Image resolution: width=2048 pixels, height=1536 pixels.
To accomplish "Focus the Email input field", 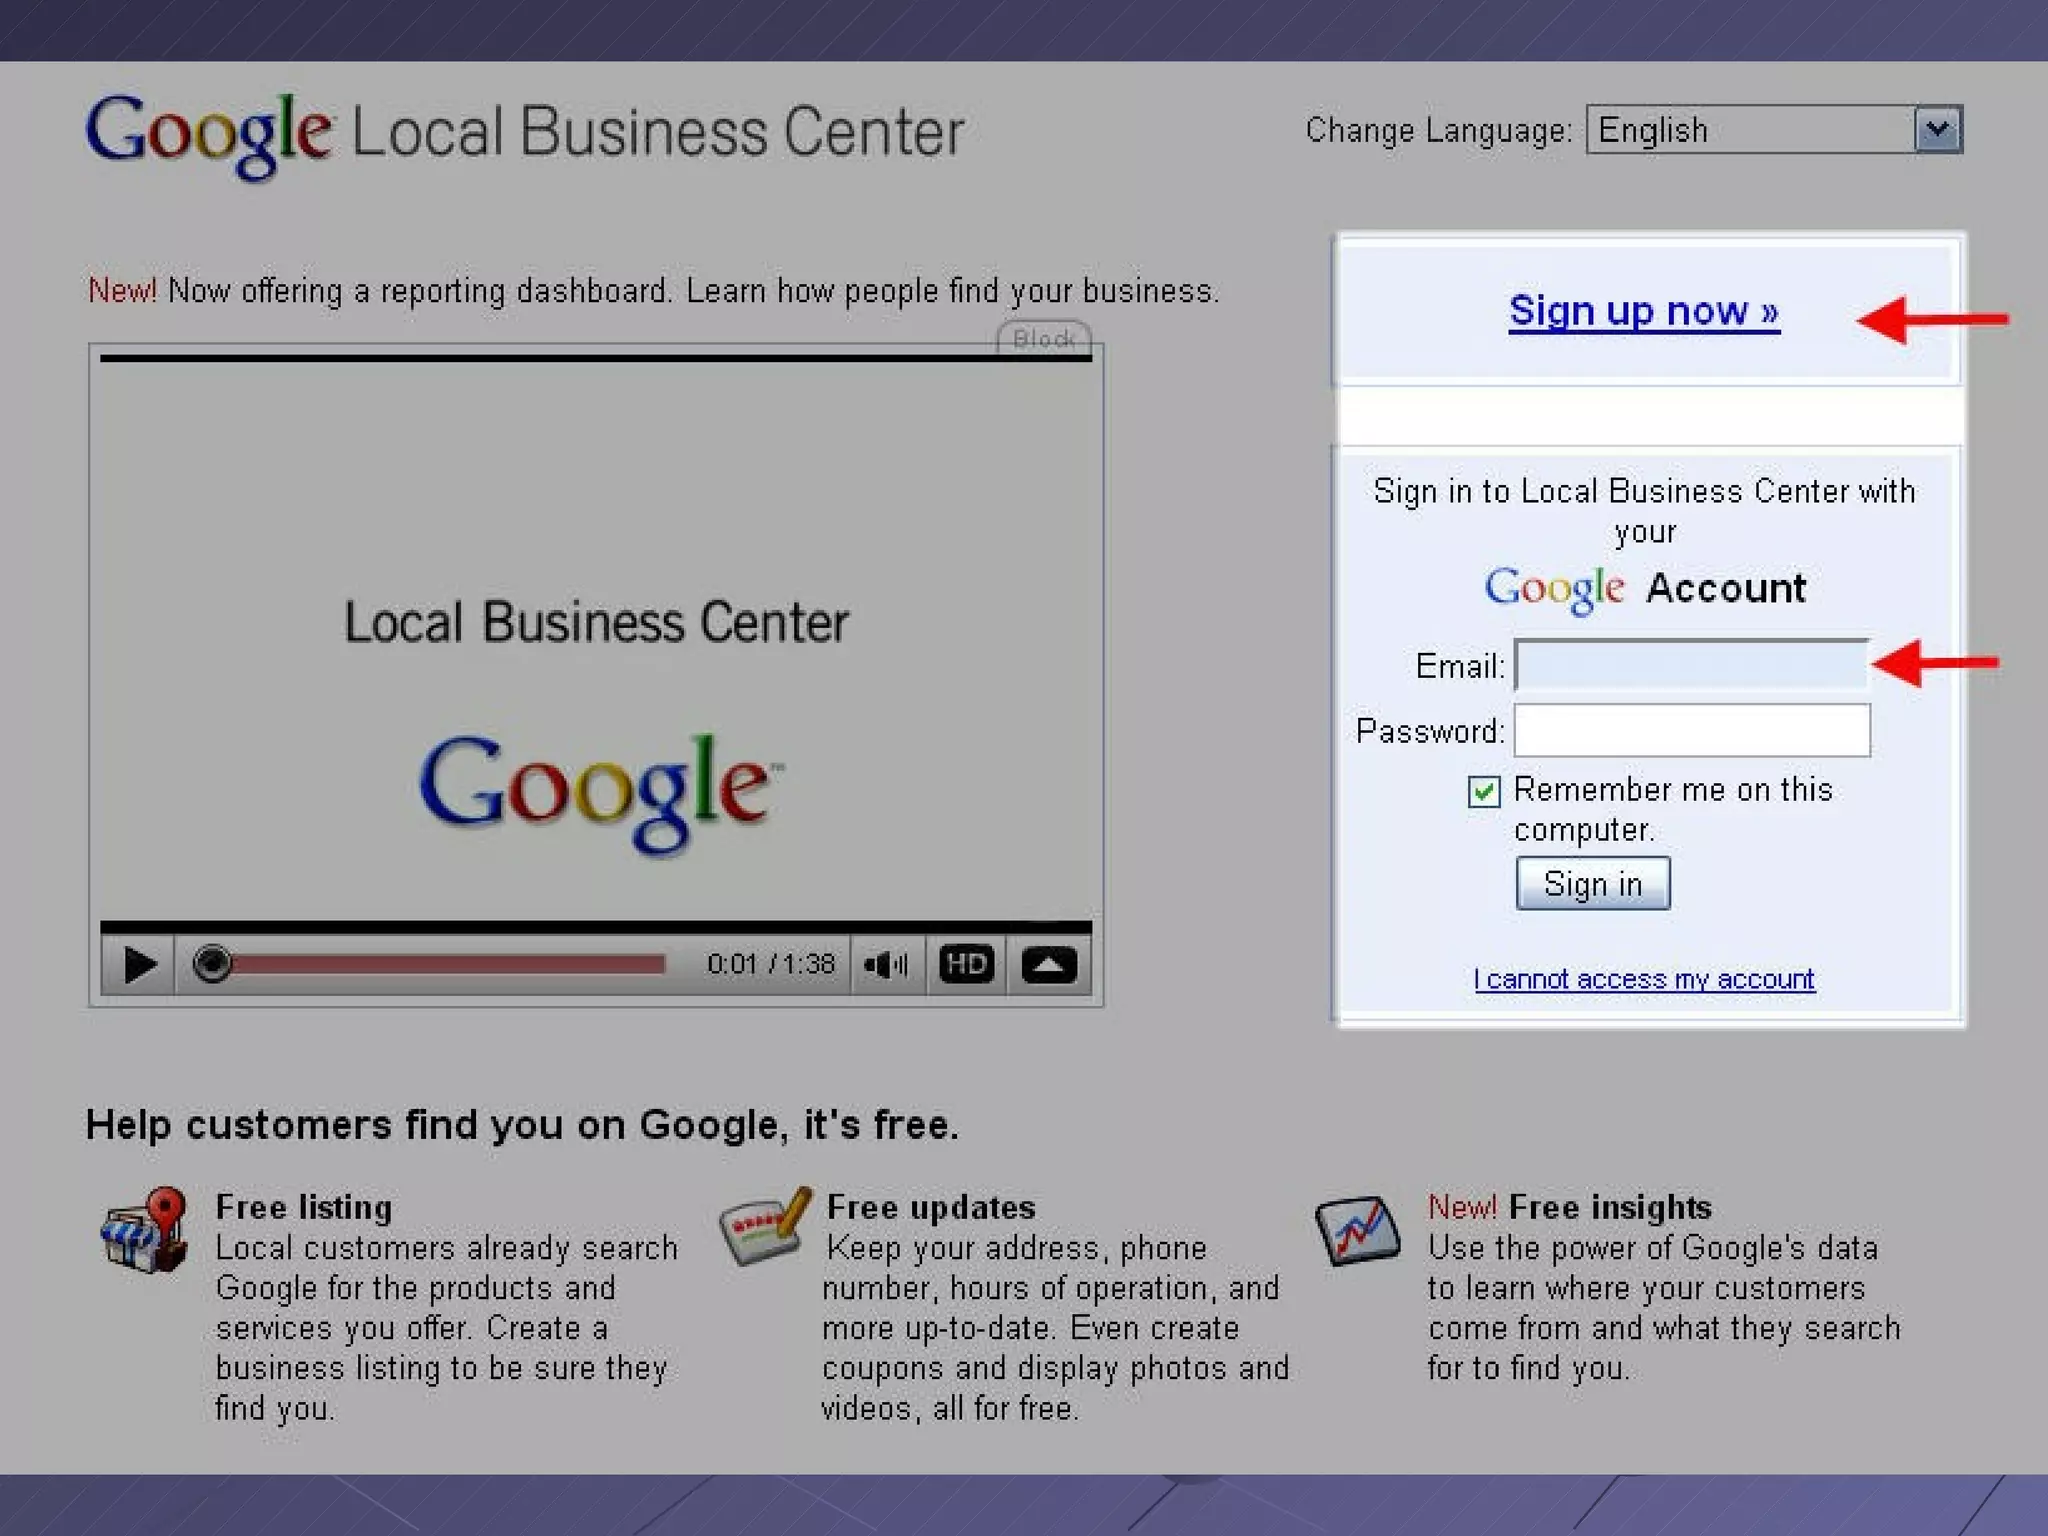I will point(1691,665).
